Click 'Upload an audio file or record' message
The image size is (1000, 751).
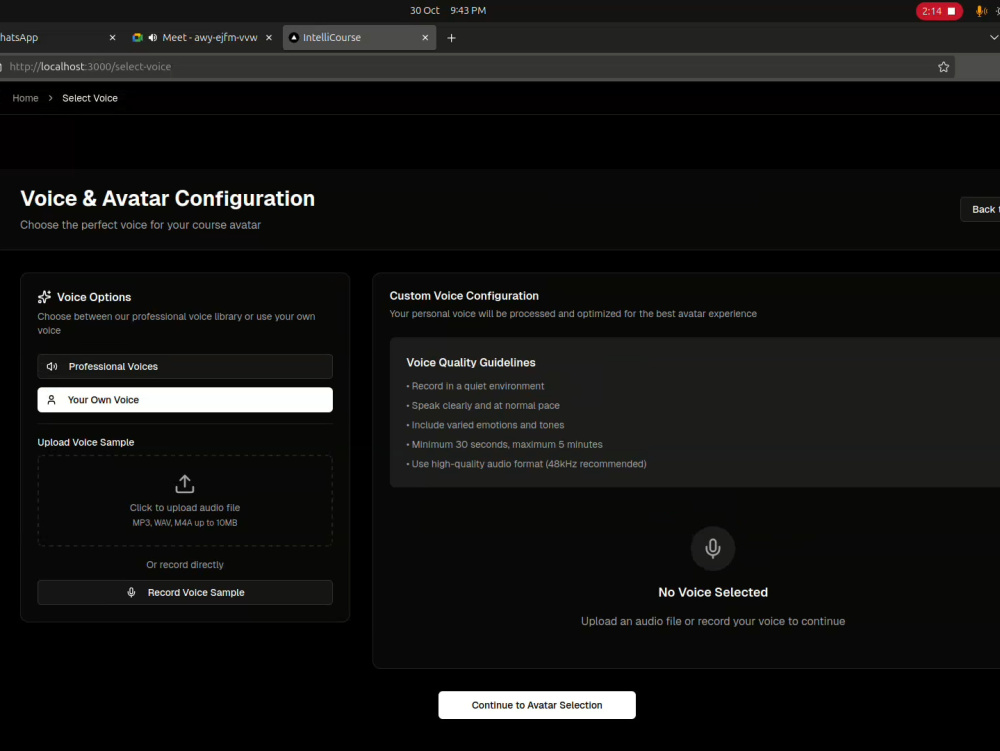point(713,622)
